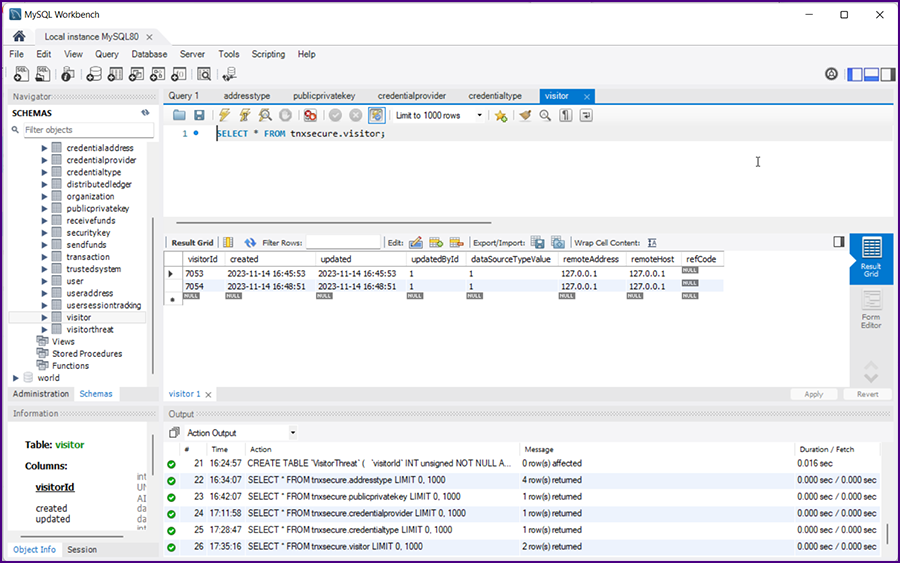Viewport: 900px width, 563px height.
Task: Open a new SQL tab from main toolbar
Action: point(19,74)
